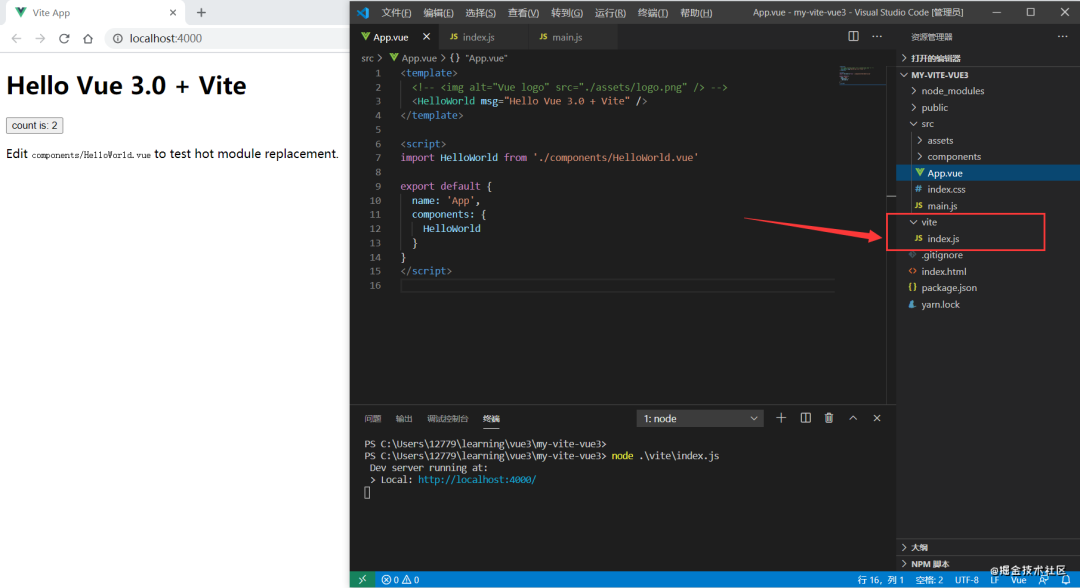This screenshot has width=1080, height=588.
Task: Focus the localhost:4000 address bar
Action: (227, 39)
